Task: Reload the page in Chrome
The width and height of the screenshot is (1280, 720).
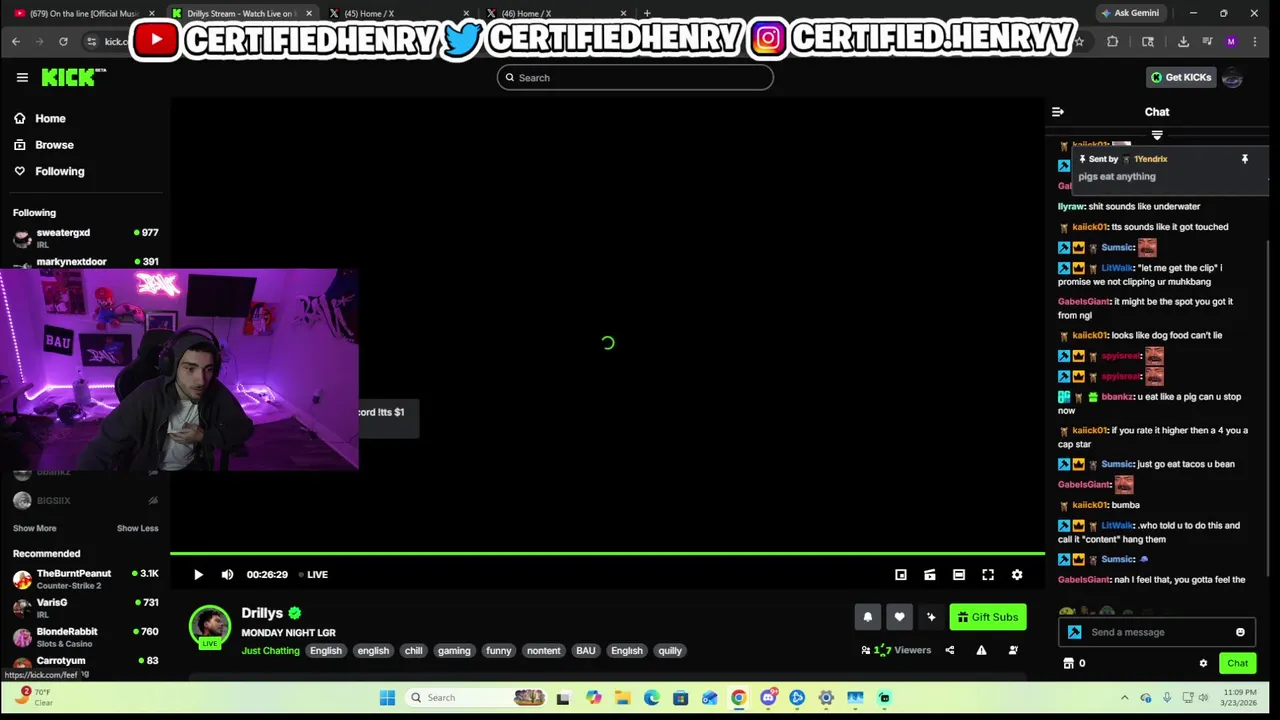Action: pyautogui.click(x=63, y=41)
